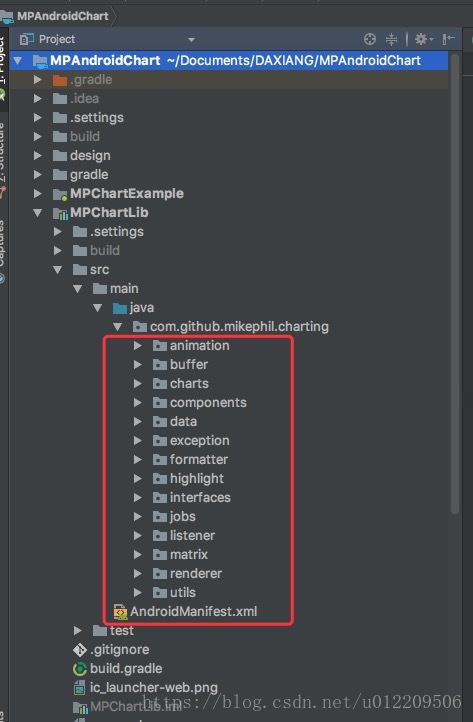Expand the .gradle folder arrow
The height and width of the screenshot is (722, 473).
click(x=38, y=80)
